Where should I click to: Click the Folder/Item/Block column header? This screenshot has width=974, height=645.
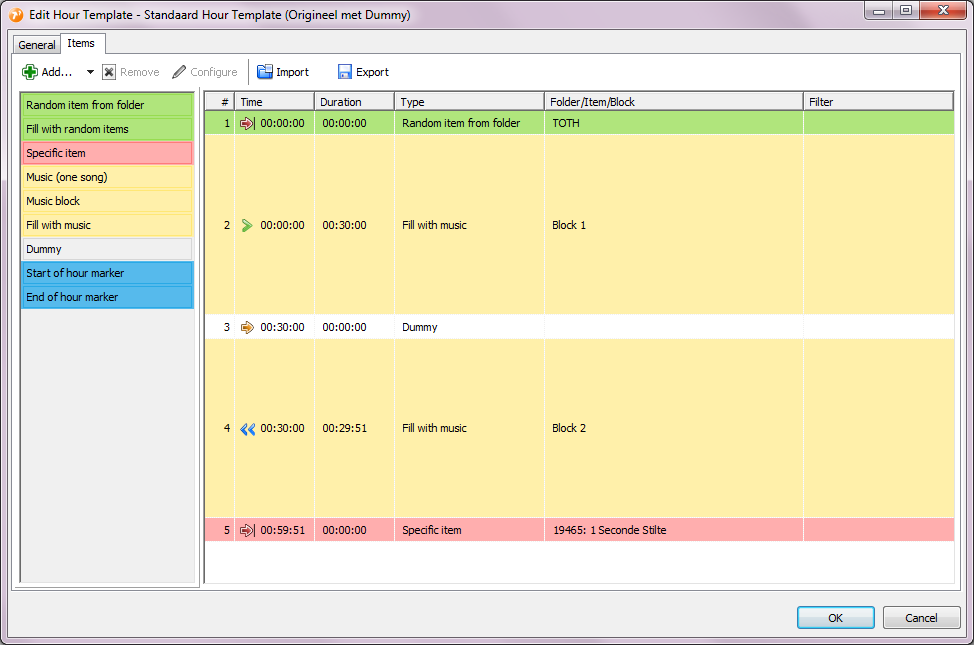673,102
